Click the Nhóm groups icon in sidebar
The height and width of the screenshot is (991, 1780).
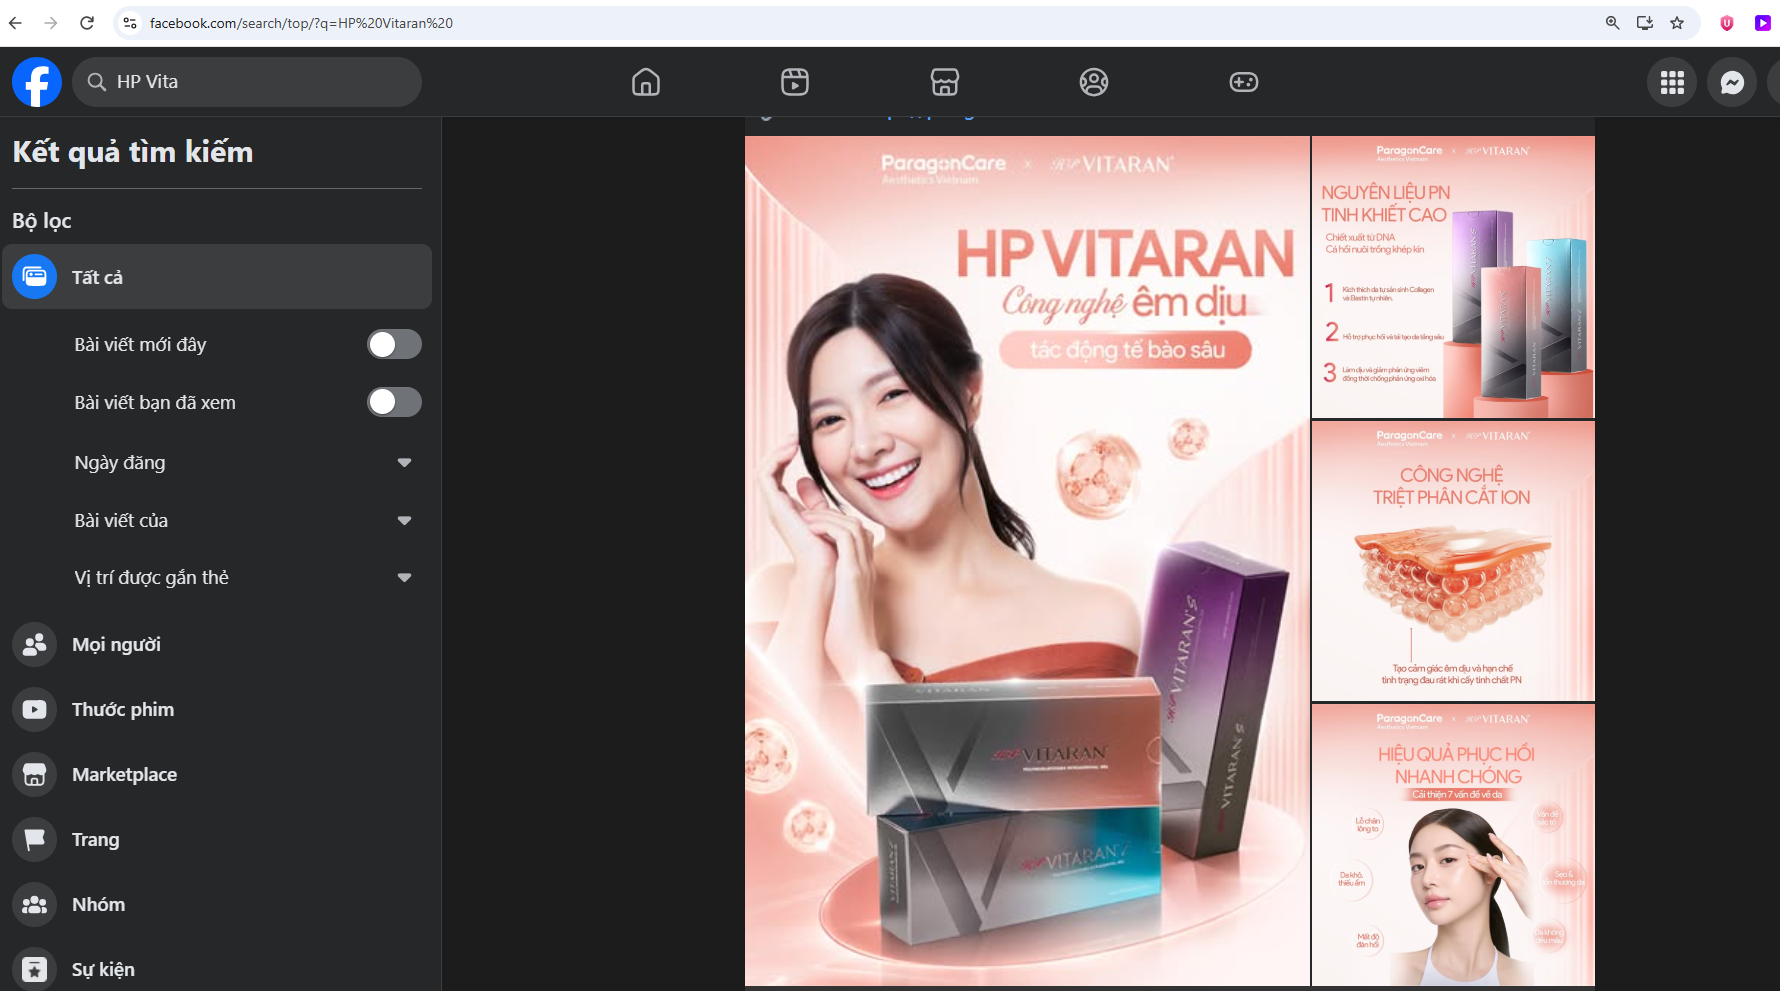[x=35, y=905]
